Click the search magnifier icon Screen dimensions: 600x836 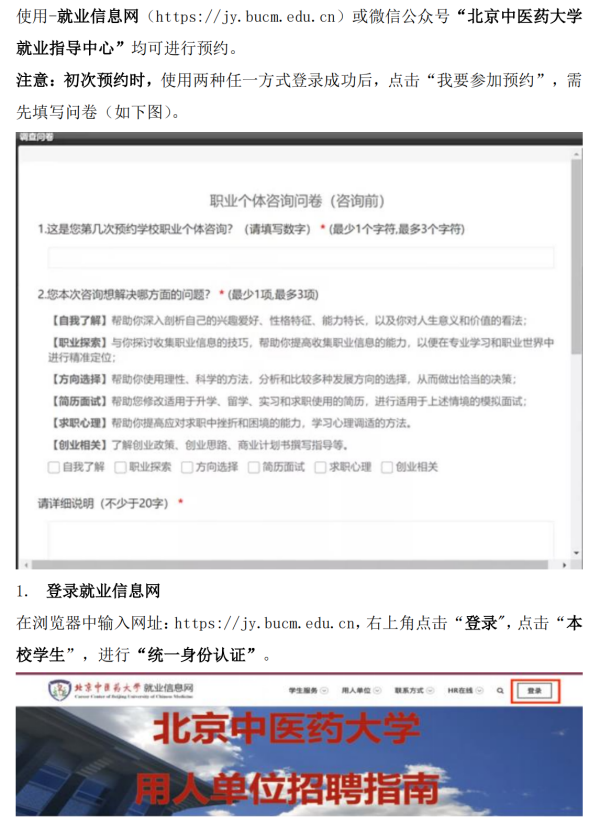pyautogui.click(x=499, y=690)
